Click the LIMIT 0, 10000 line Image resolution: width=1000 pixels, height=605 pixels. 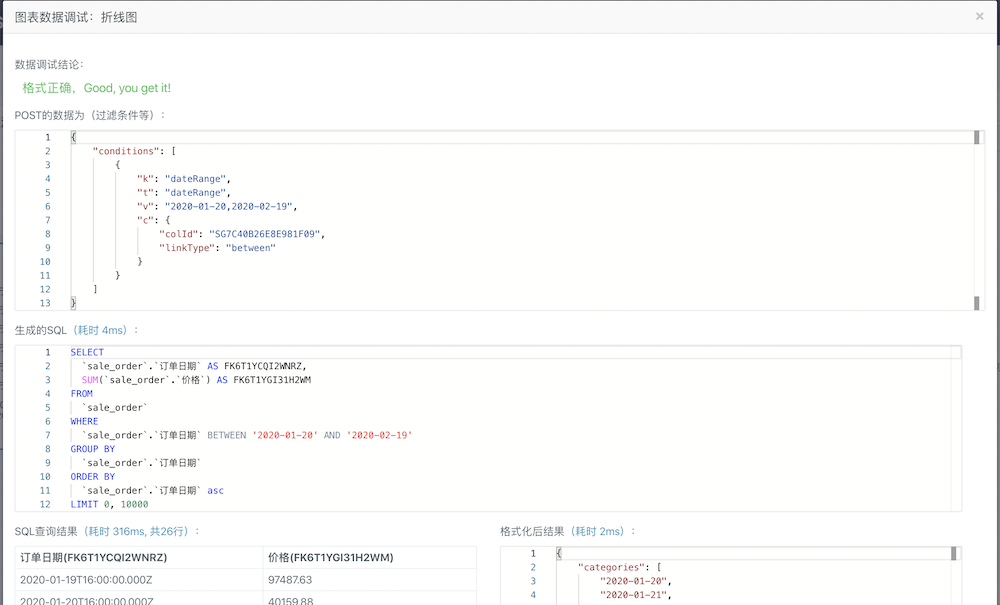pos(109,504)
